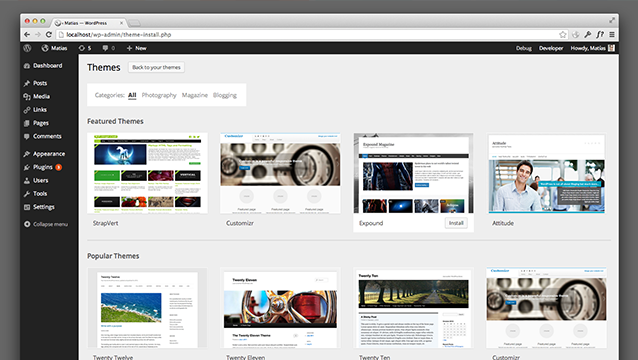This screenshot has width=638, height=360.
Task: Click the user avatar in admin bar
Action: (x=611, y=48)
